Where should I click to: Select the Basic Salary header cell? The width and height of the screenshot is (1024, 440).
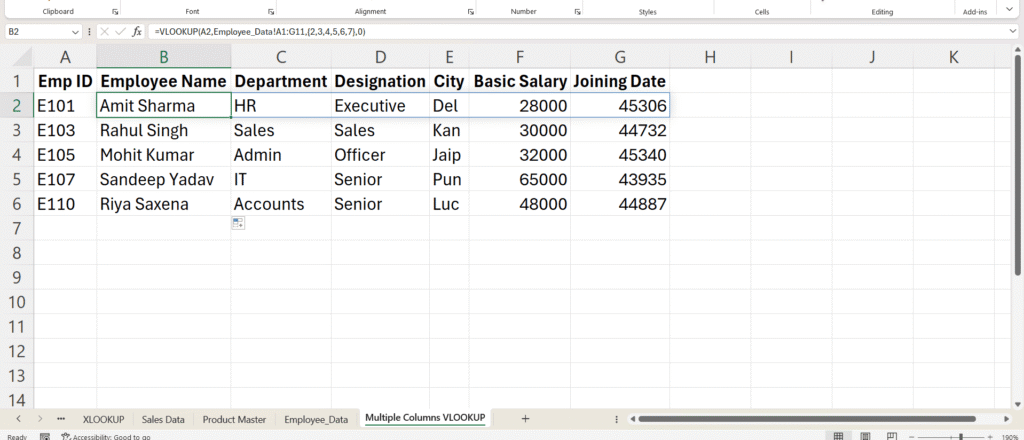(520, 81)
